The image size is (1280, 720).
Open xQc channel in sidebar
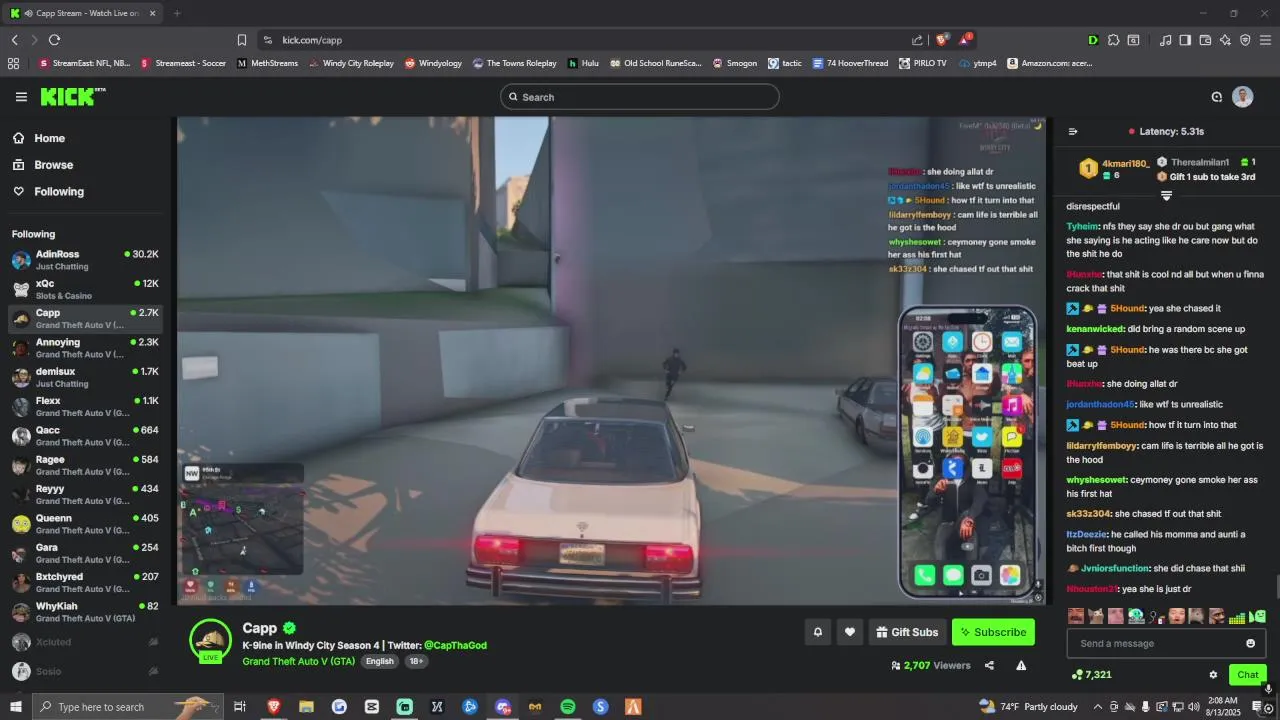tap(85, 289)
